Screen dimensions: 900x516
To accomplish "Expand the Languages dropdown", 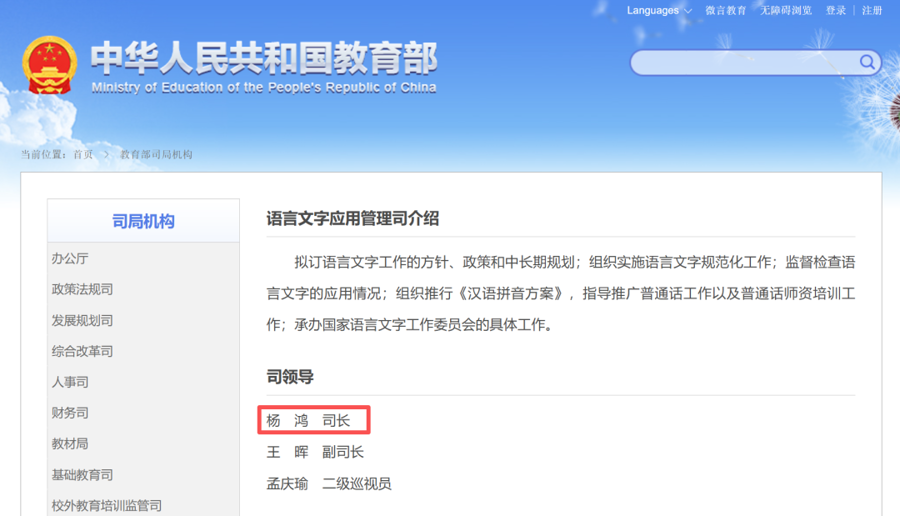I will [658, 10].
